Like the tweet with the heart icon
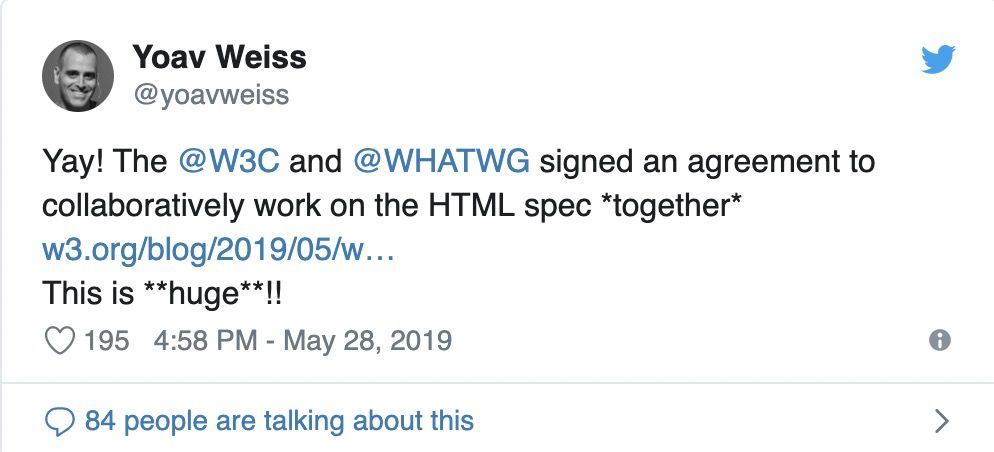 [62, 341]
